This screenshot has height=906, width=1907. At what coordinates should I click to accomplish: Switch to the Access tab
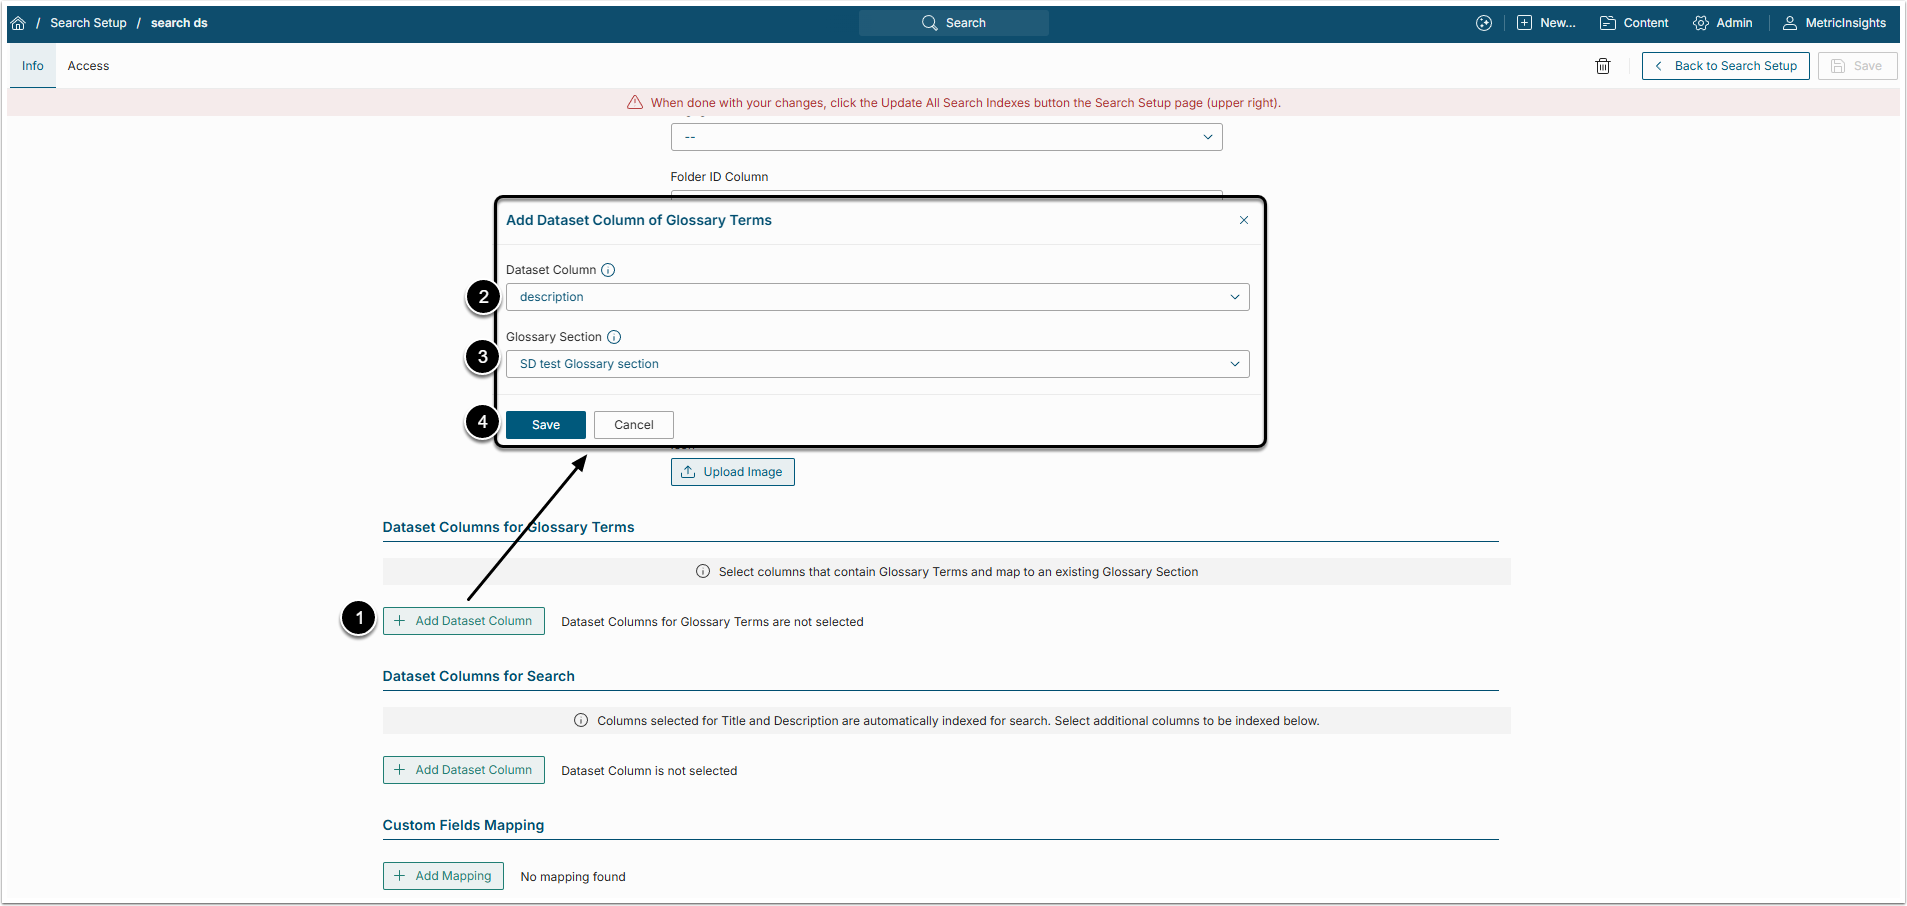click(x=89, y=66)
